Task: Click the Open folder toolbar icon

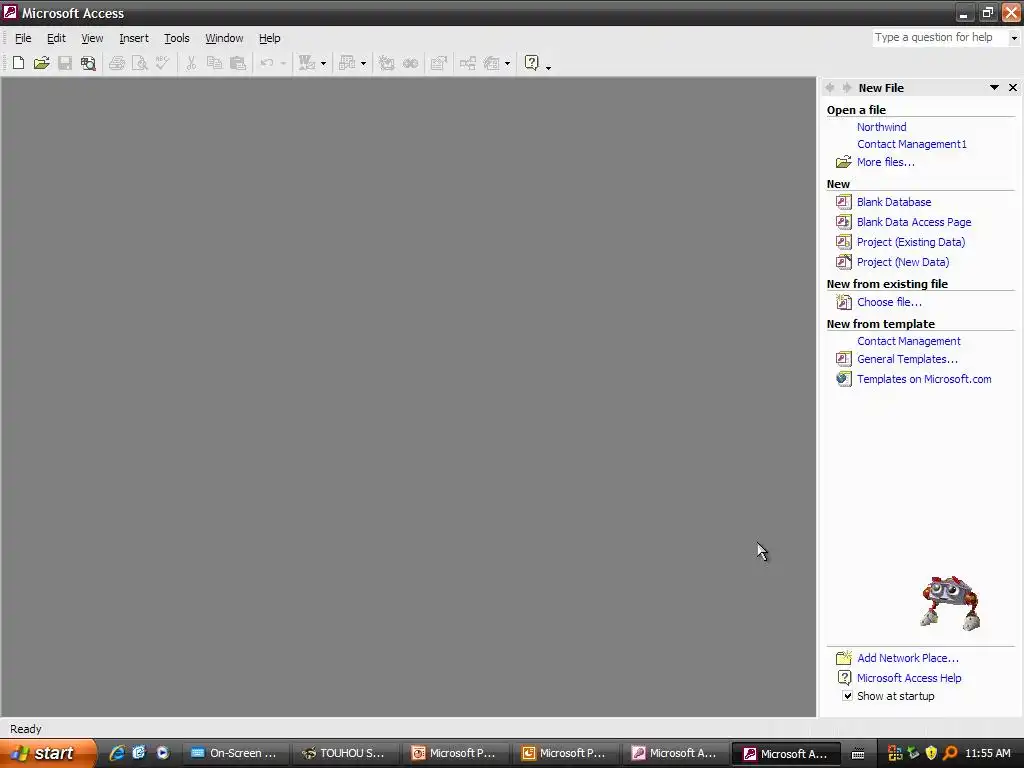Action: (x=41, y=63)
